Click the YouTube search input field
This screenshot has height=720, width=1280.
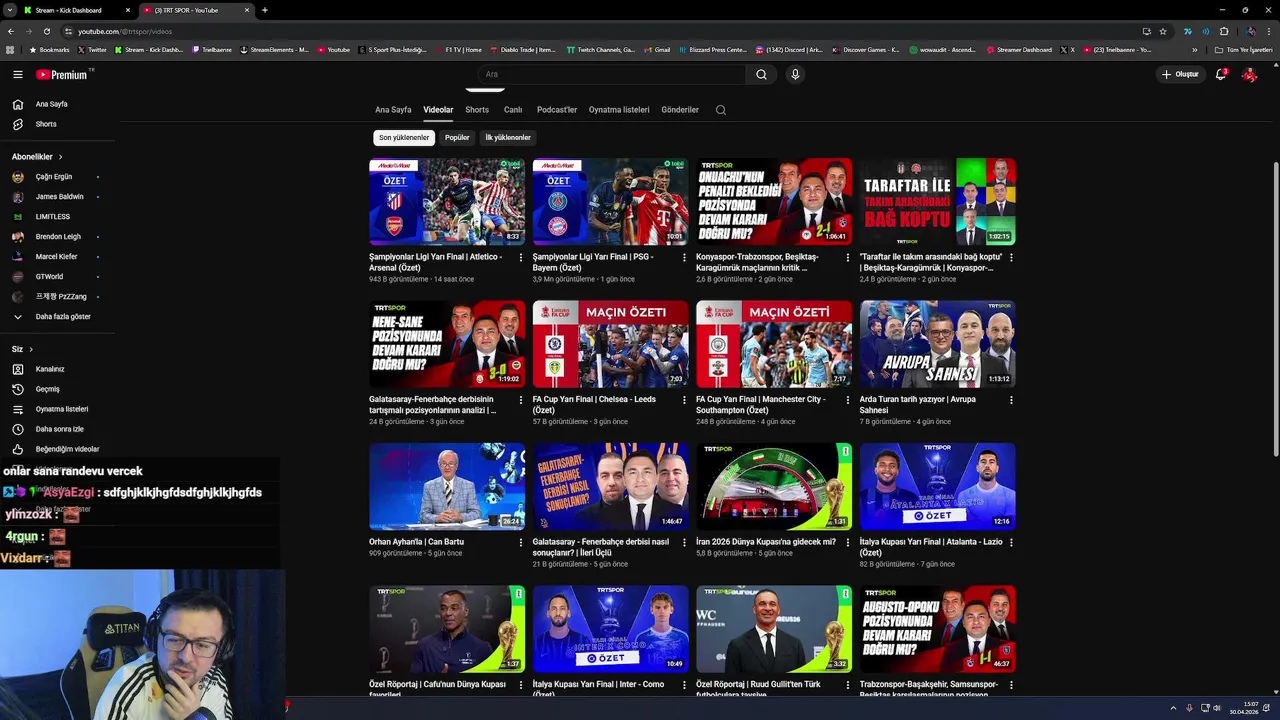612,74
